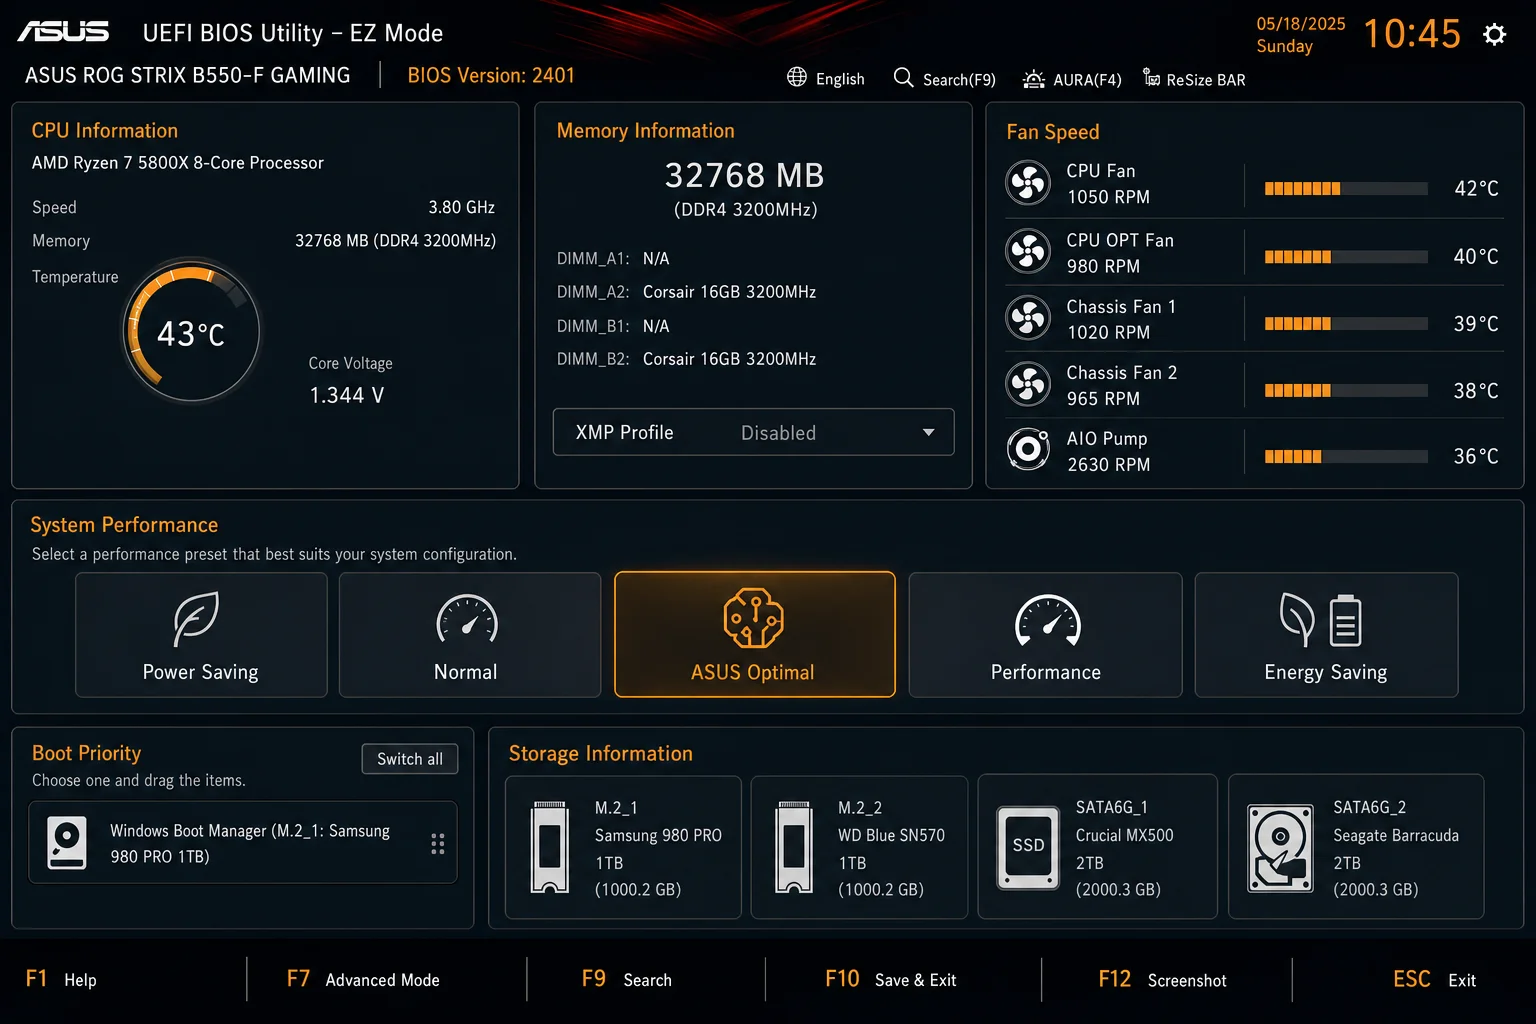Select the Power Saving preset
Viewport: 1536px width, 1024px height.
click(201, 635)
